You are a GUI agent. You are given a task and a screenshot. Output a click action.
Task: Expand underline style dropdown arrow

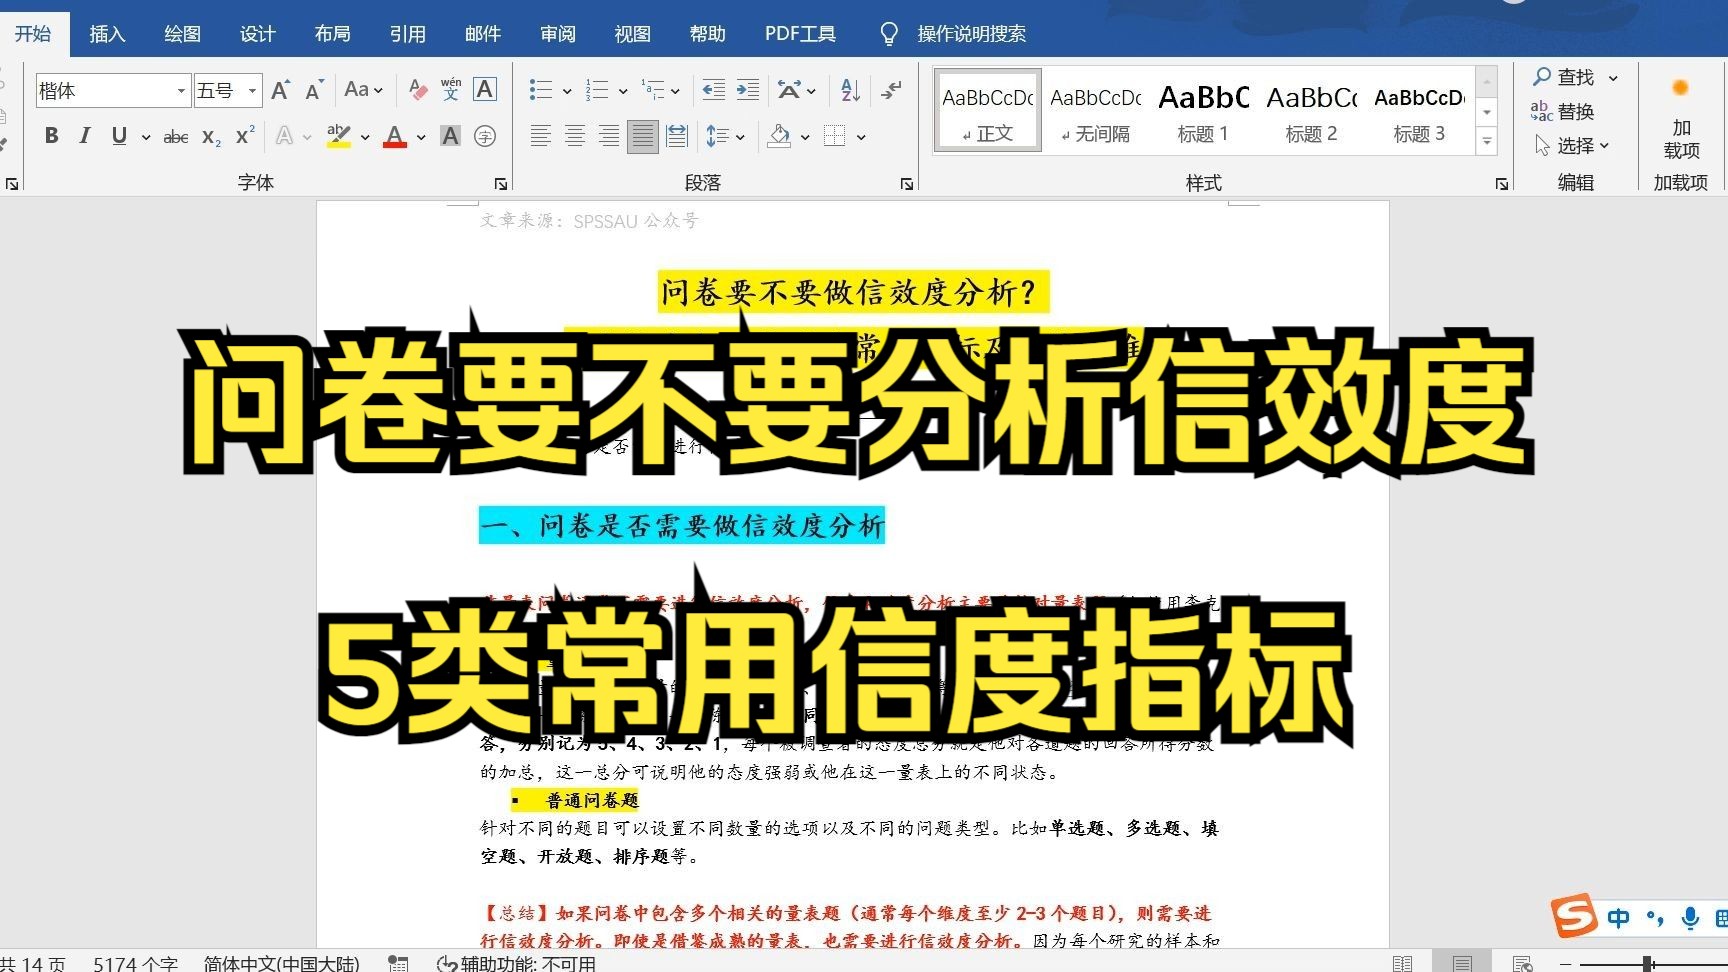click(x=146, y=137)
